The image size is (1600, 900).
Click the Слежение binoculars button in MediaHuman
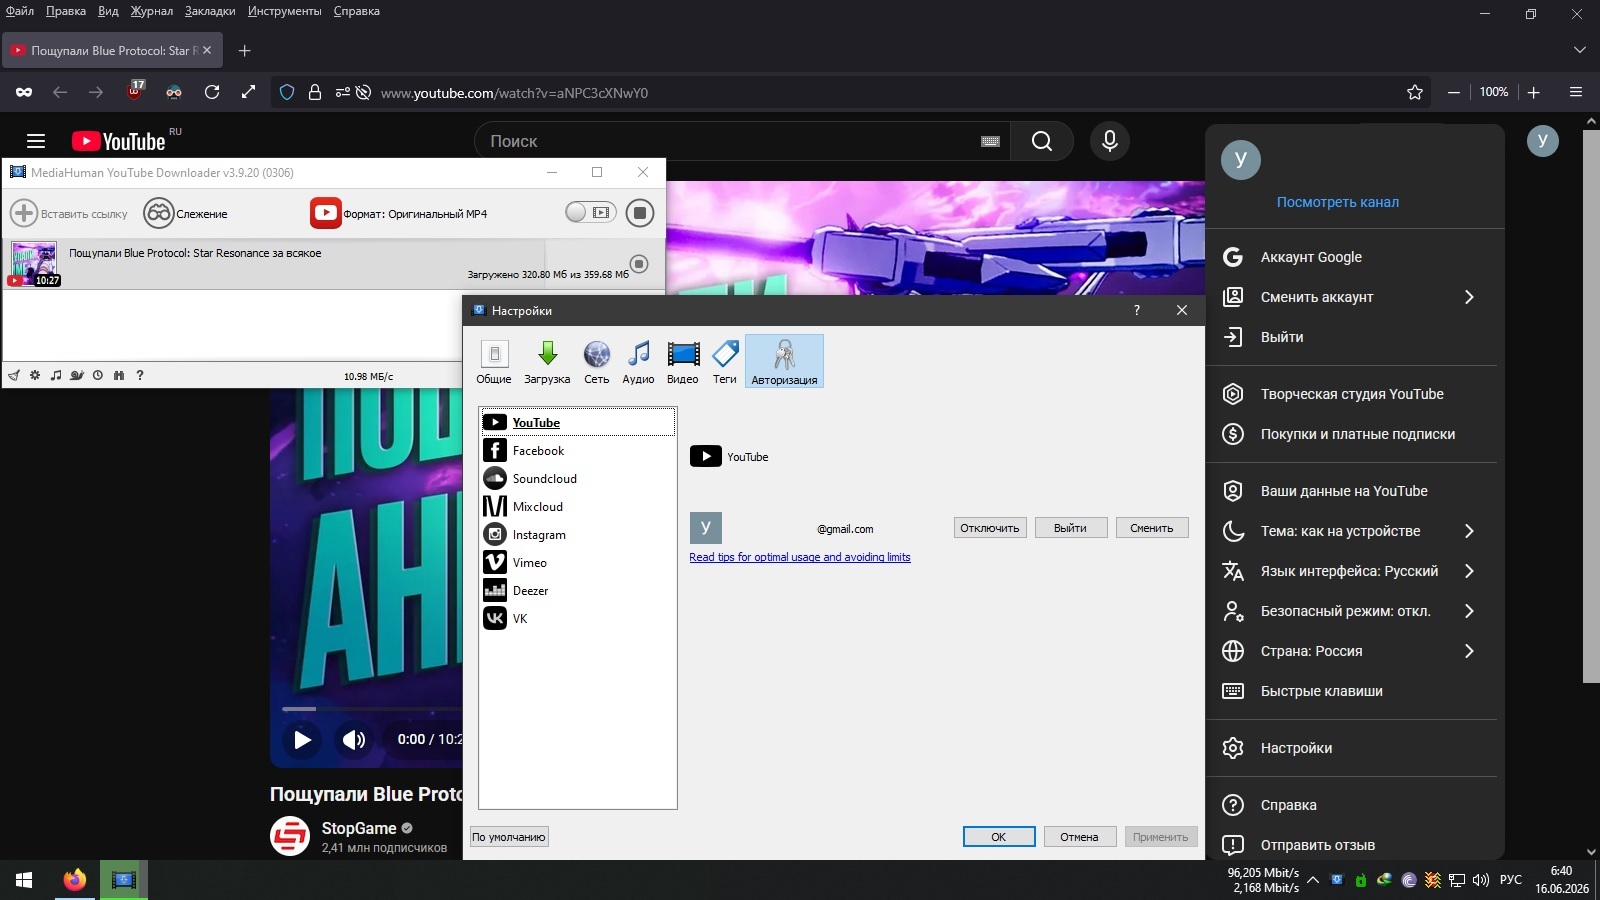[x=186, y=213]
